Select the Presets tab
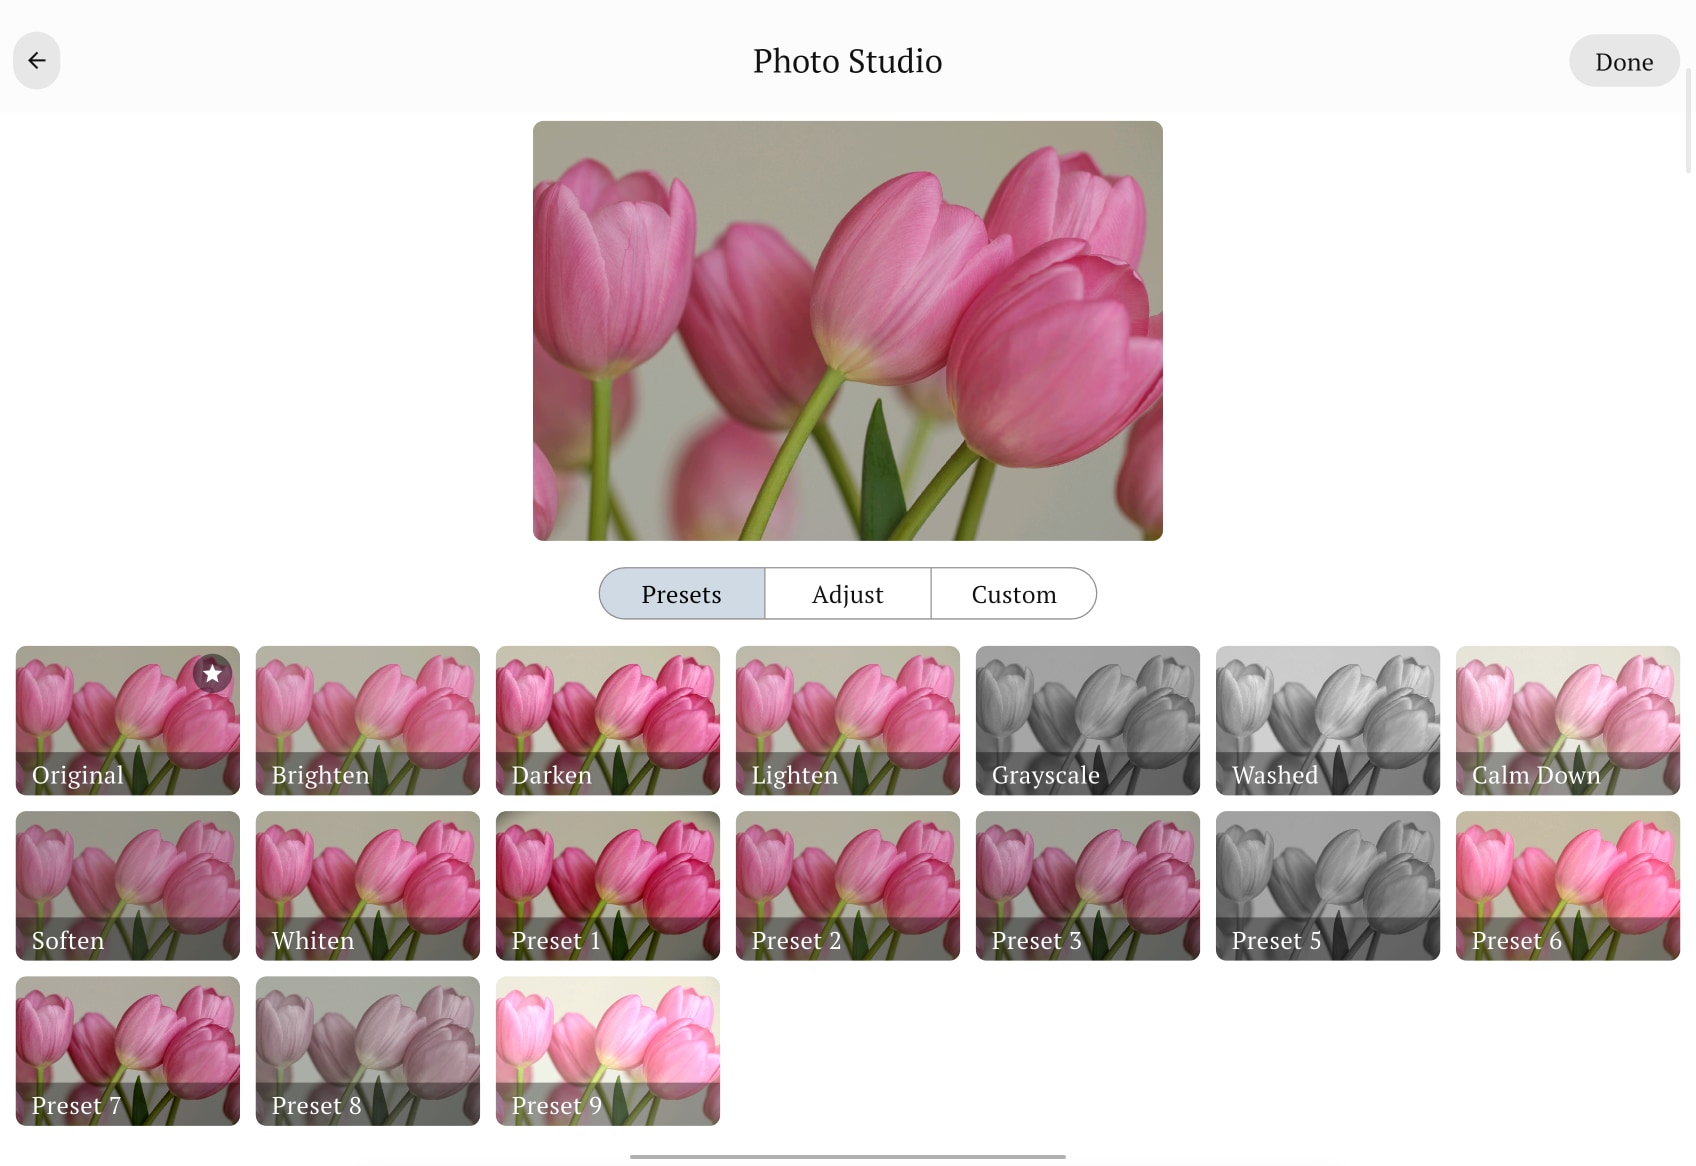The width and height of the screenshot is (1696, 1166). tap(681, 593)
